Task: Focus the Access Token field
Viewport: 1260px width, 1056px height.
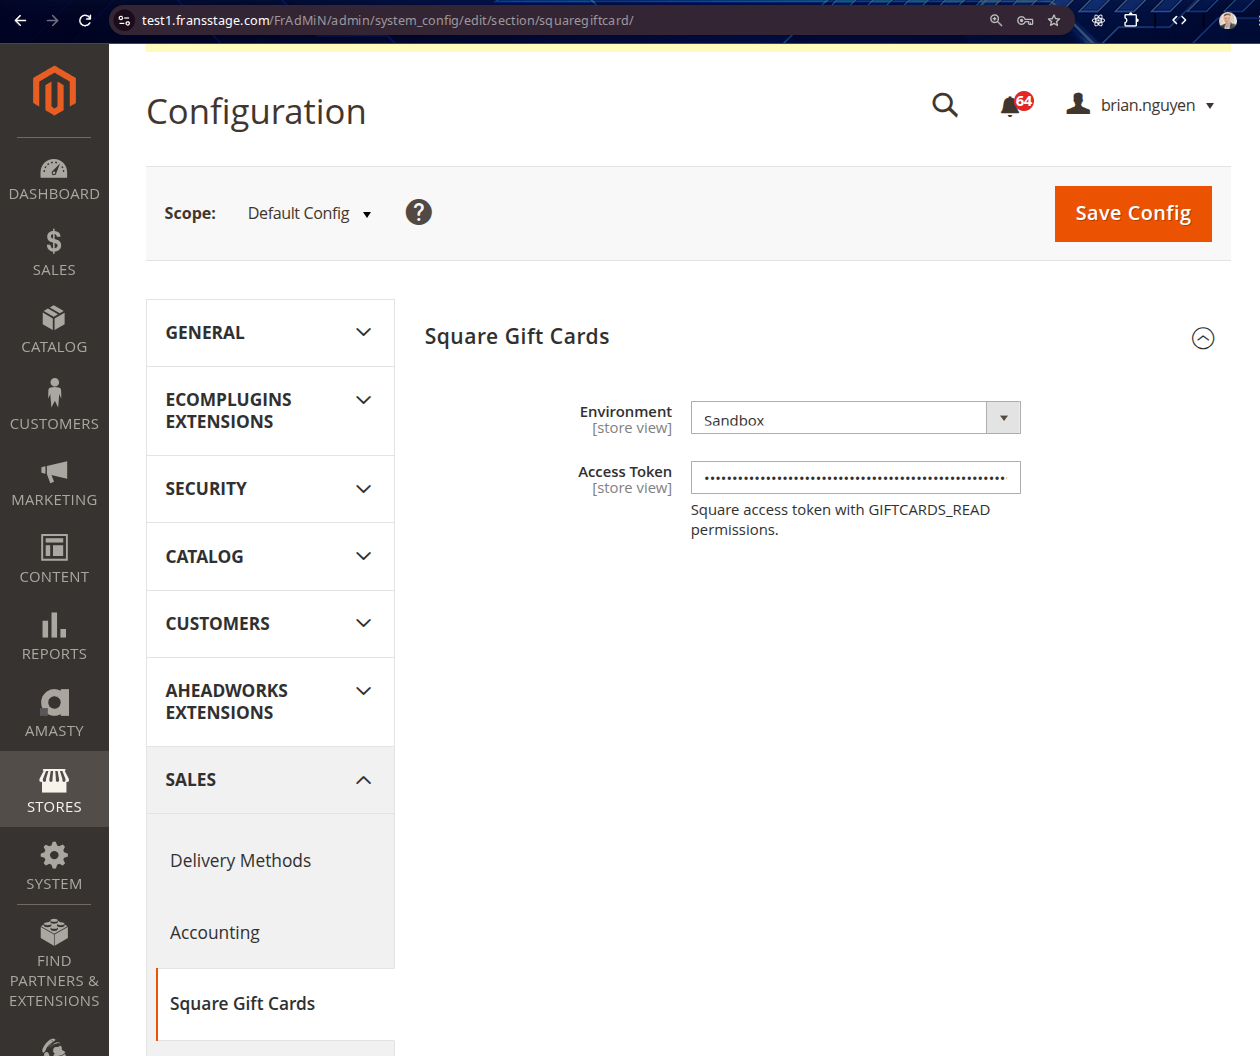Action: [x=855, y=478]
